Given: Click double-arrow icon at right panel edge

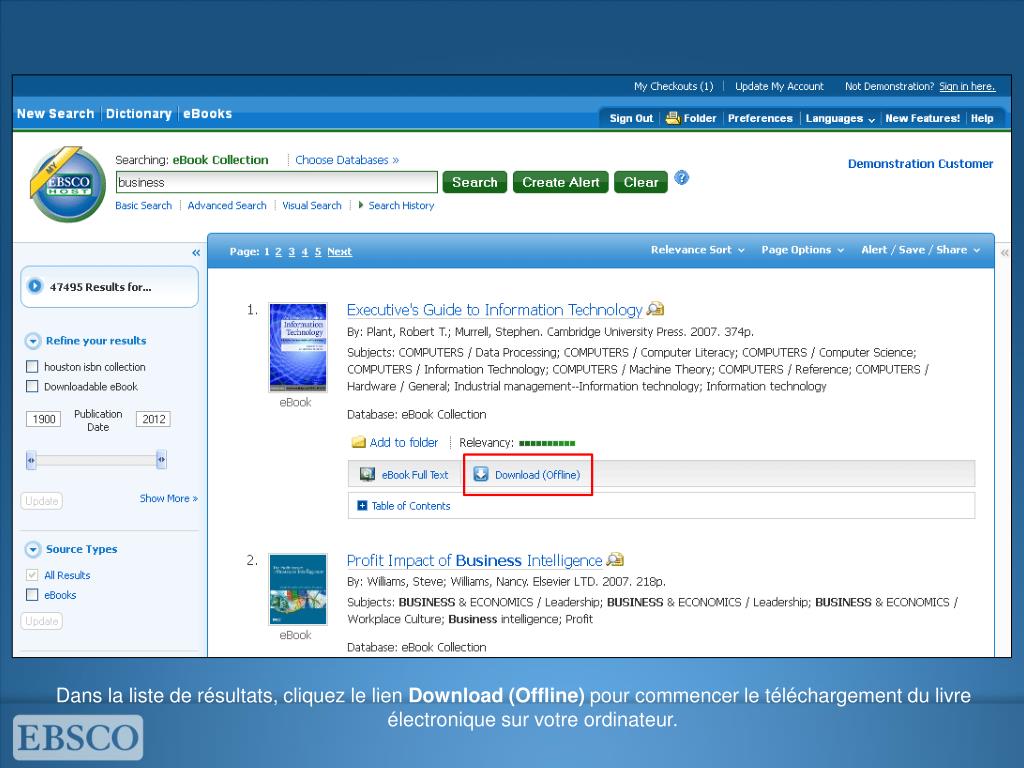Looking at the screenshot, I should click(x=1004, y=252).
